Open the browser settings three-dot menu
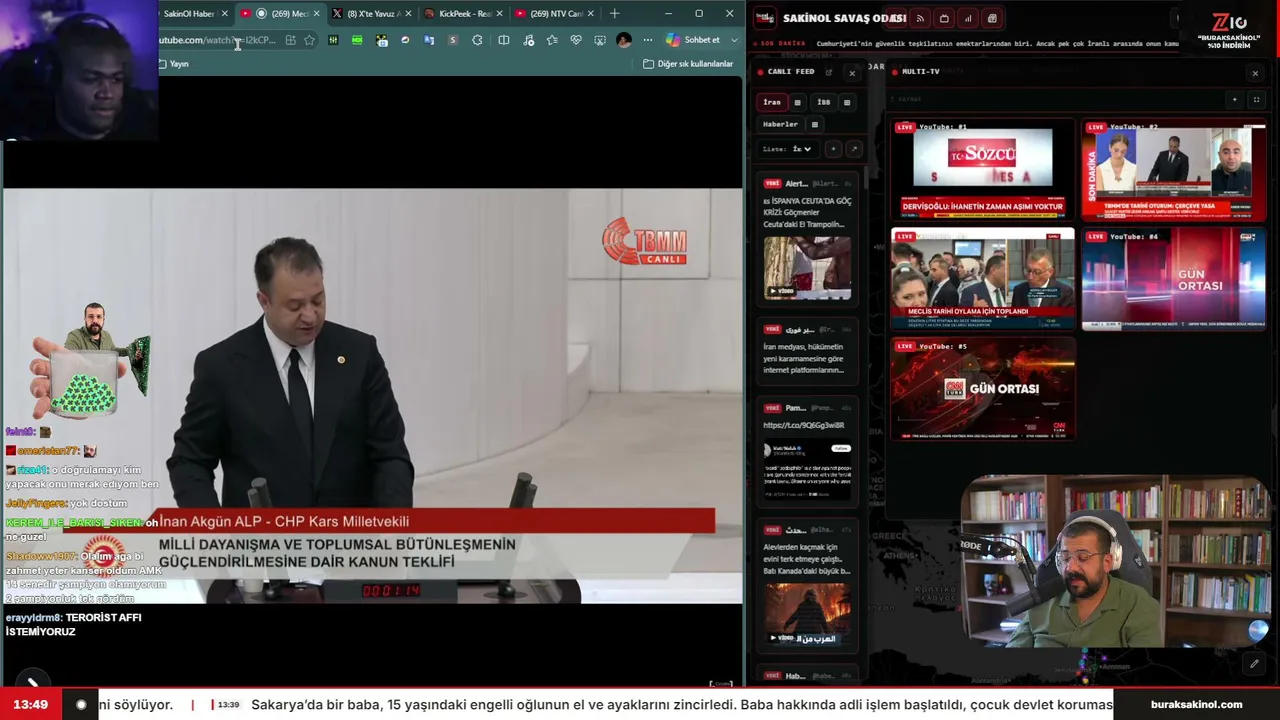The image size is (1280, 720). (x=648, y=40)
